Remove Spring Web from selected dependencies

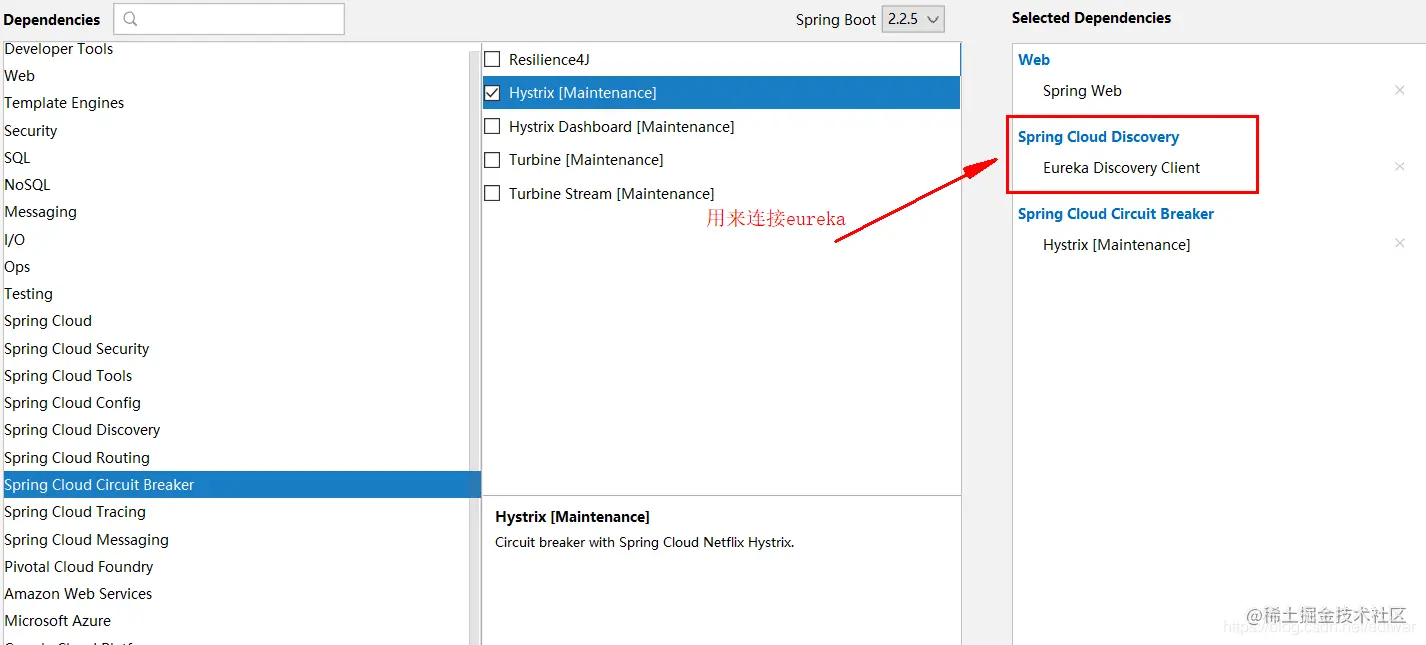tap(1400, 90)
